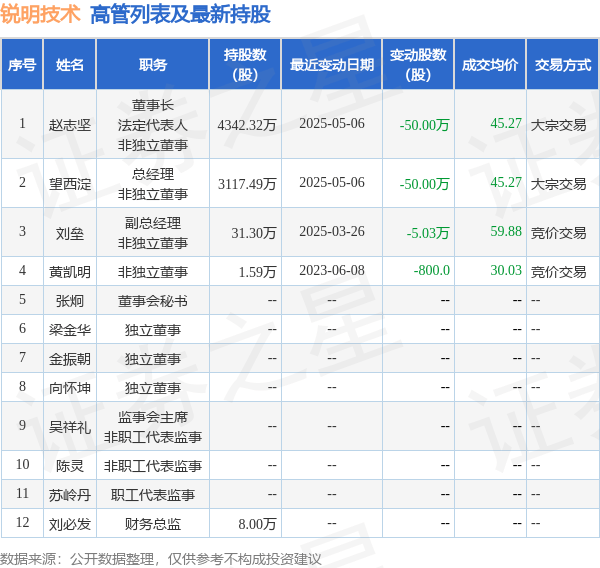Select the name 梁金华

[x=70, y=330]
